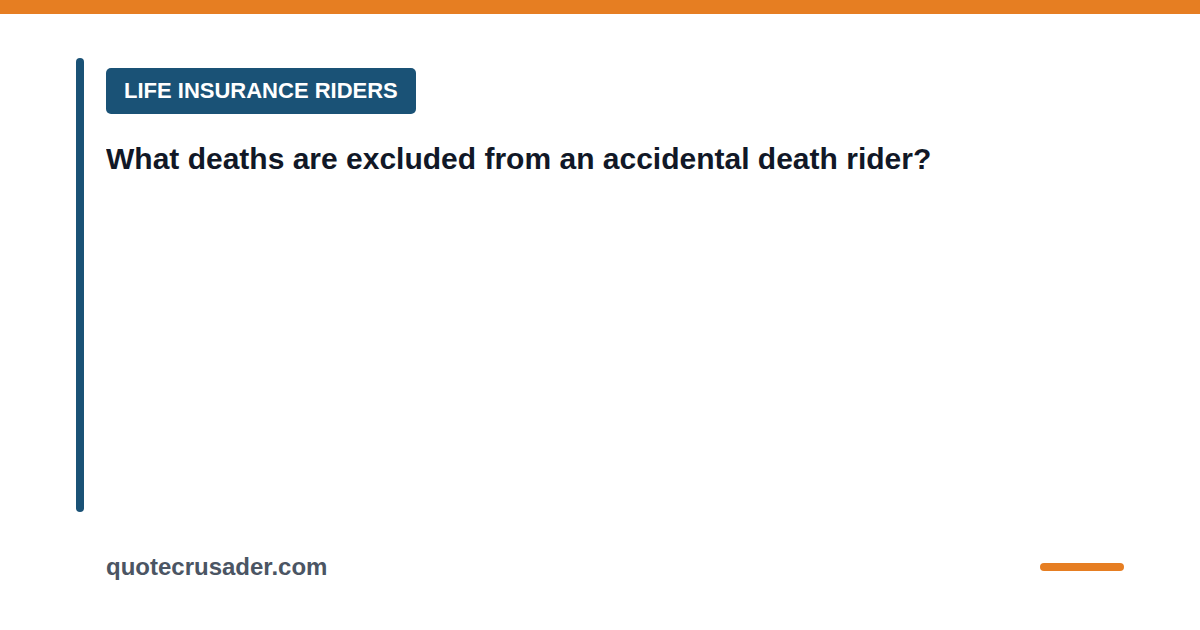The image size is (1200, 630).
Task: Click the word "from" in the headline
Action: pyautogui.click(x=518, y=159)
